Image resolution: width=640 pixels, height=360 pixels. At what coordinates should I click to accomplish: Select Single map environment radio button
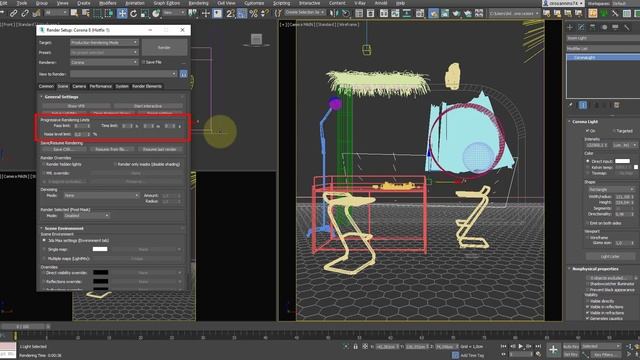coord(44,249)
